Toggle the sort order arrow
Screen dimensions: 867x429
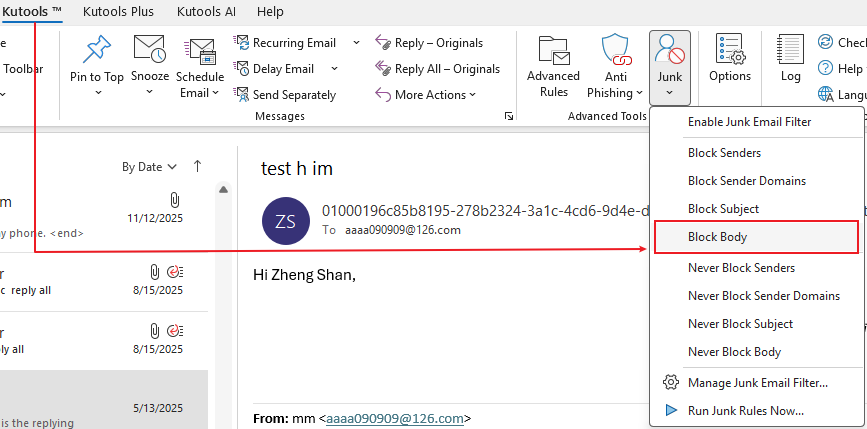tap(198, 166)
